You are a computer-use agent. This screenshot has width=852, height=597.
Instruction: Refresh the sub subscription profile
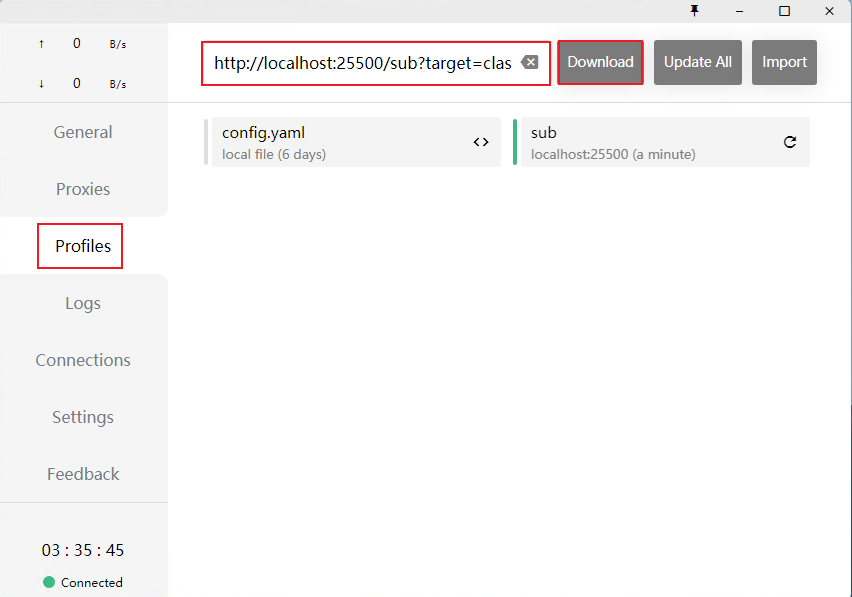click(x=789, y=142)
